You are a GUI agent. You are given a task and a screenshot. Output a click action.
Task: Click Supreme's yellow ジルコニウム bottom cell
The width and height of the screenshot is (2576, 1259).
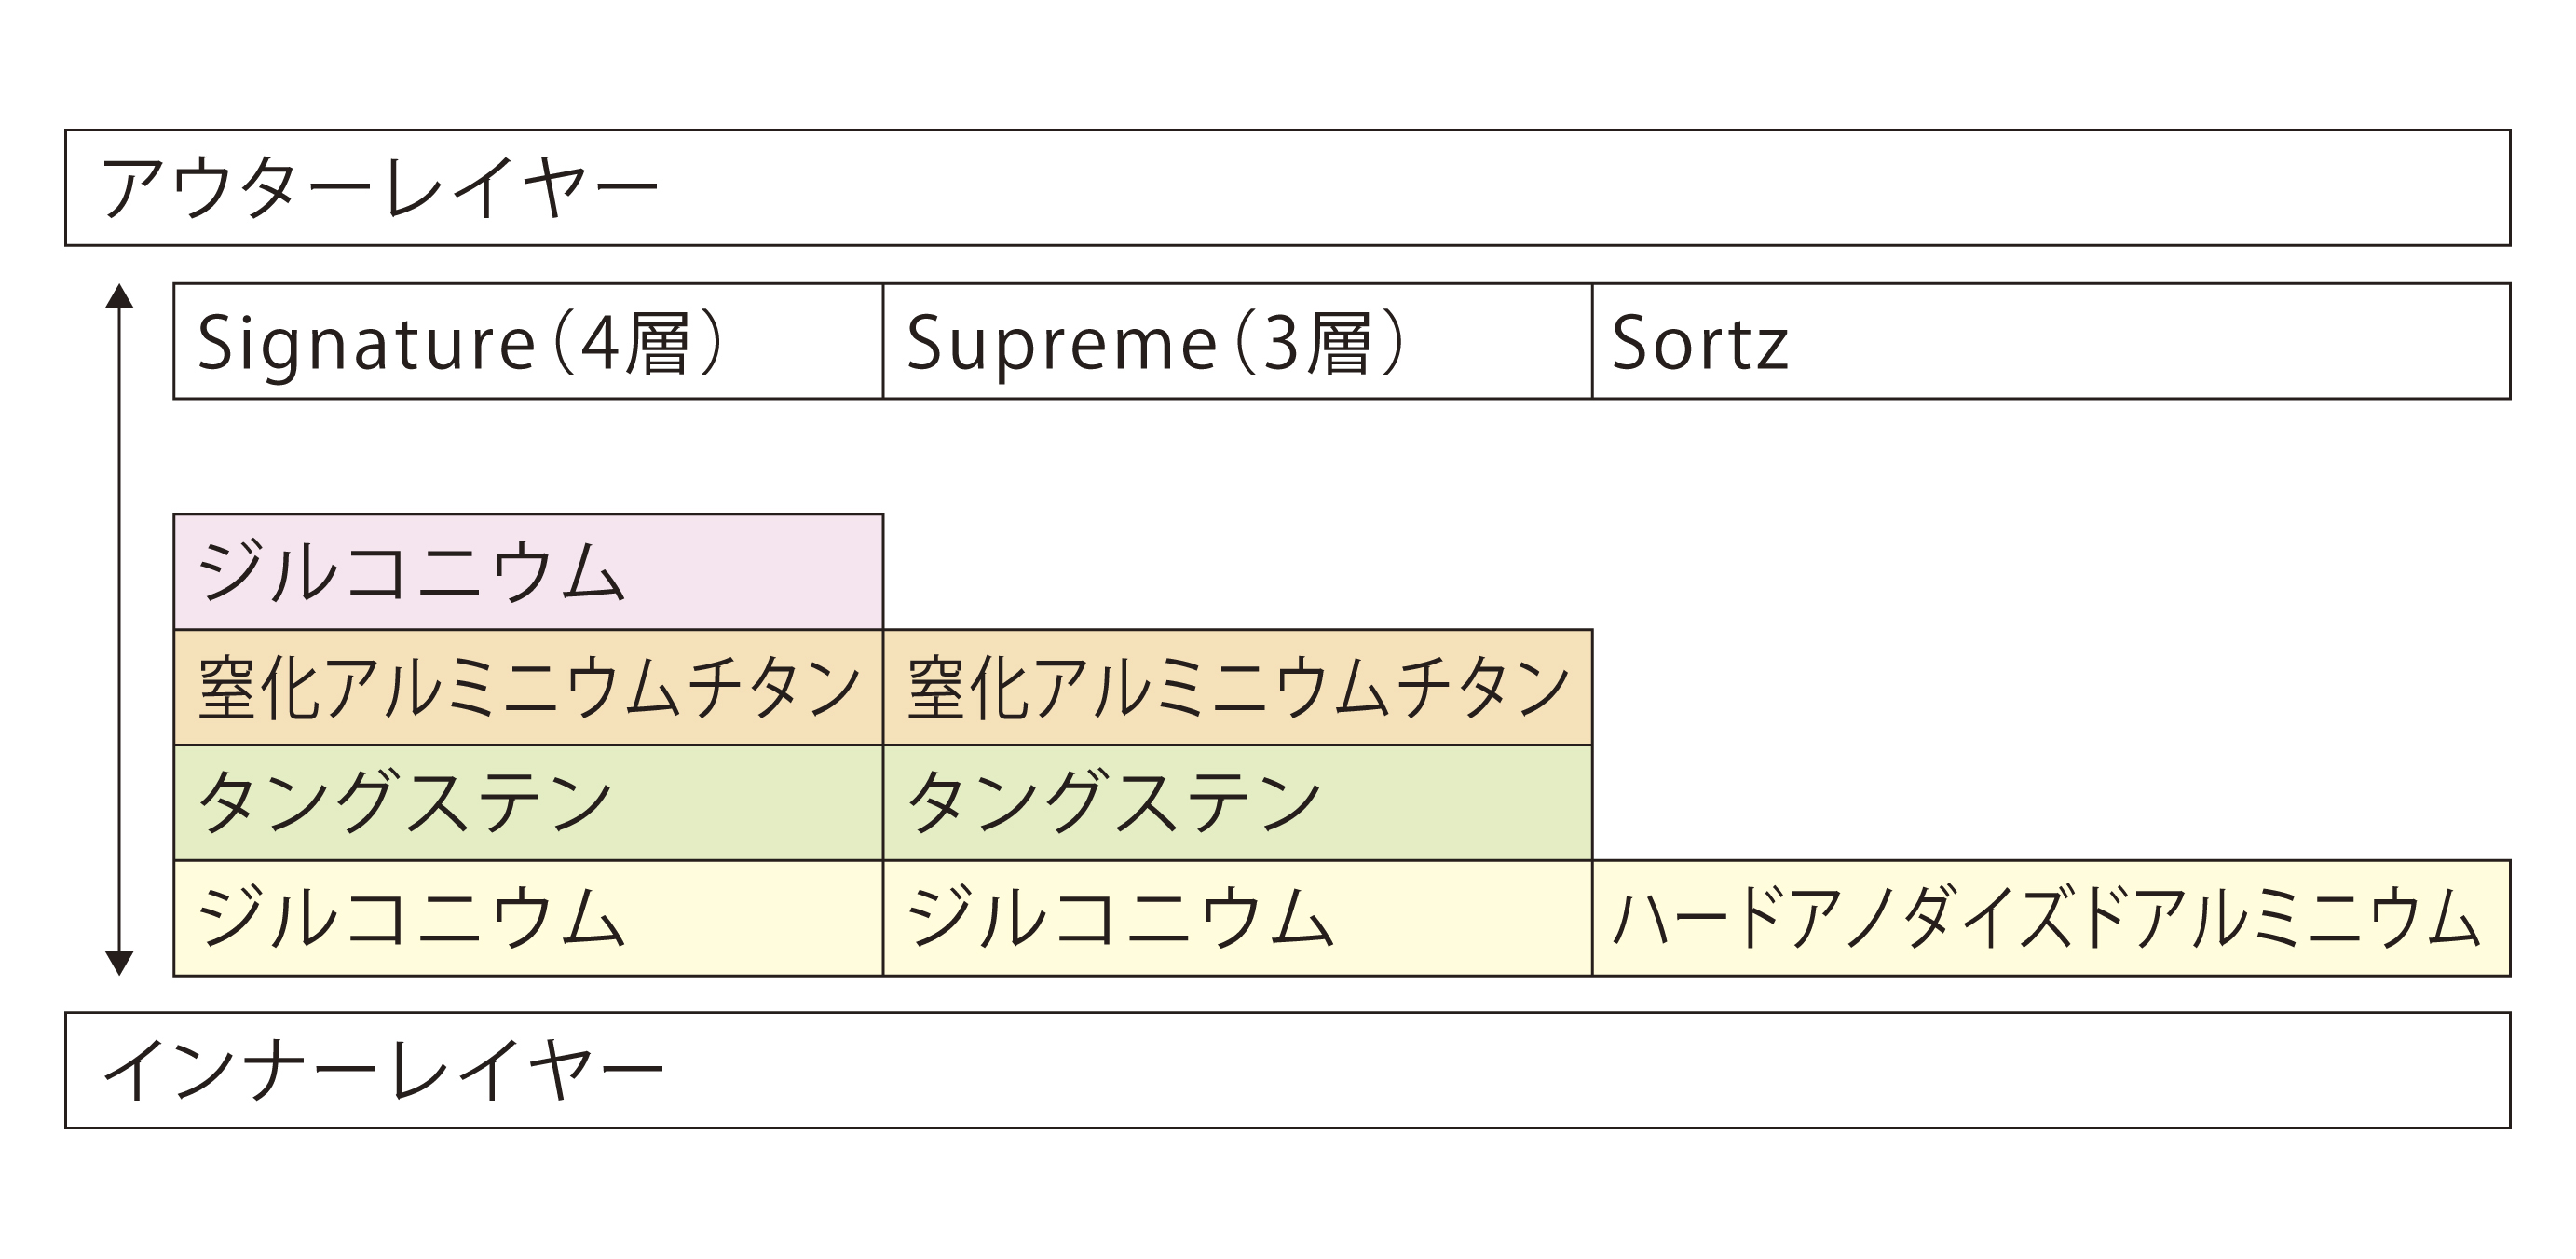[1237, 918]
